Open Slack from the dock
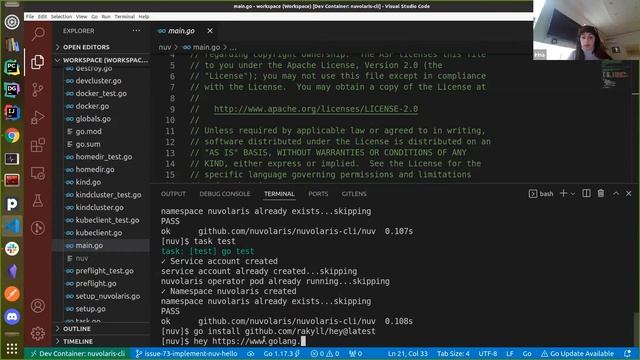 12,249
